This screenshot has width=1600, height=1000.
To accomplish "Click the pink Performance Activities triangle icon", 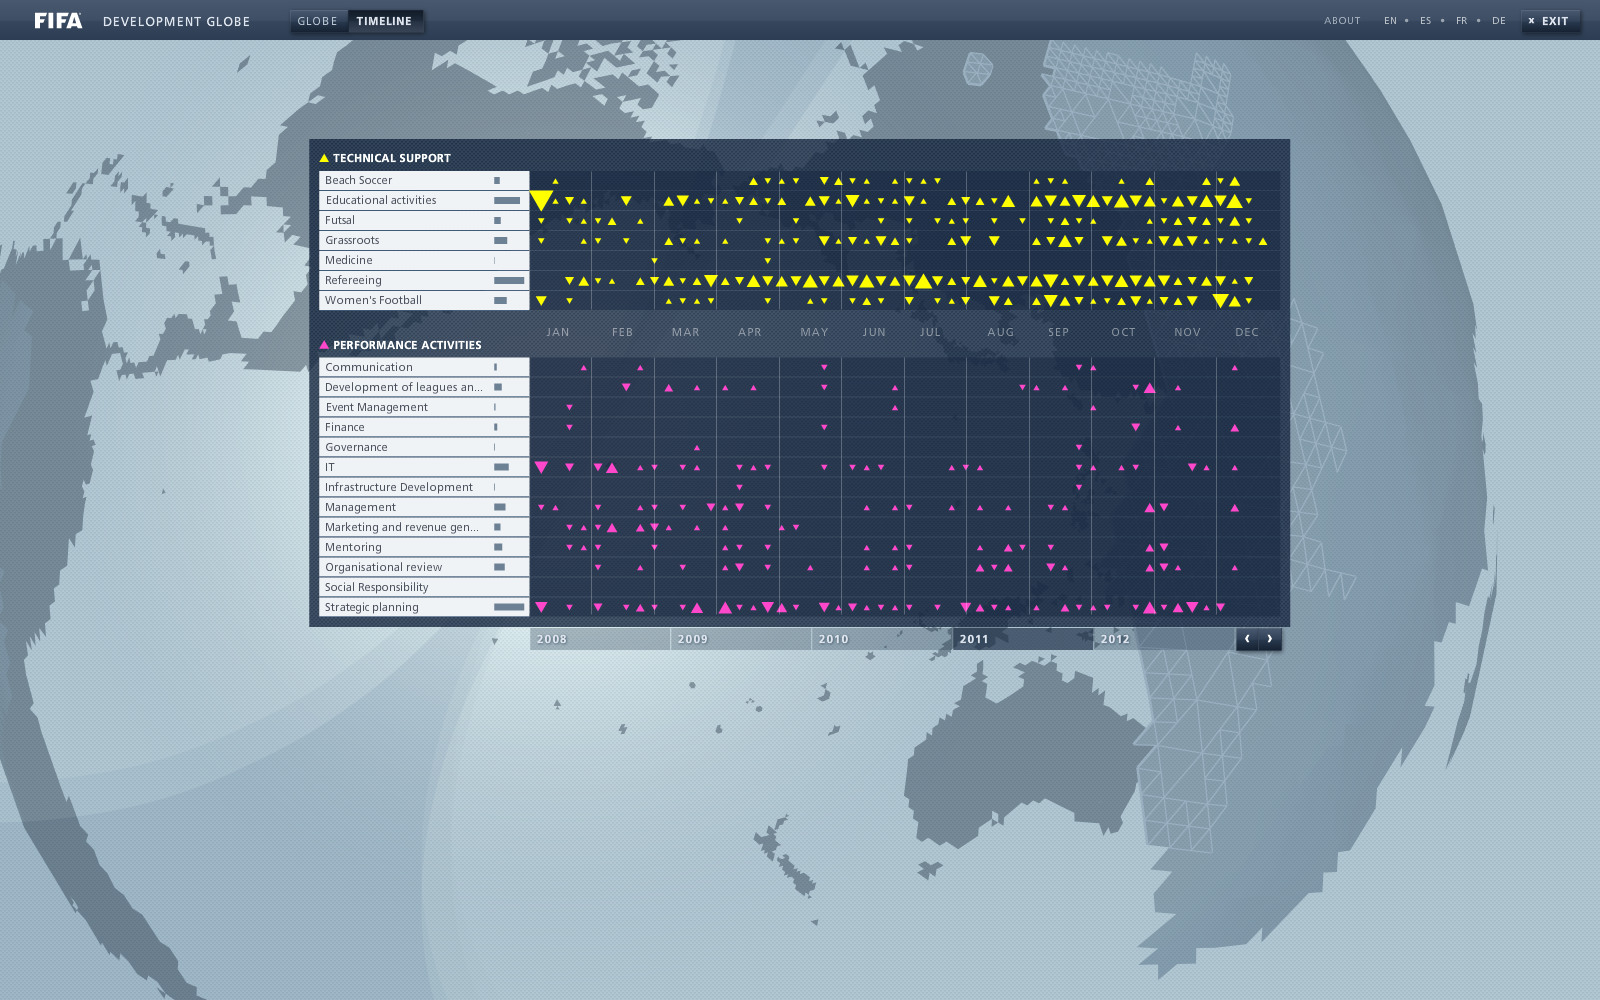I will pyautogui.click(x=324, y=345).
